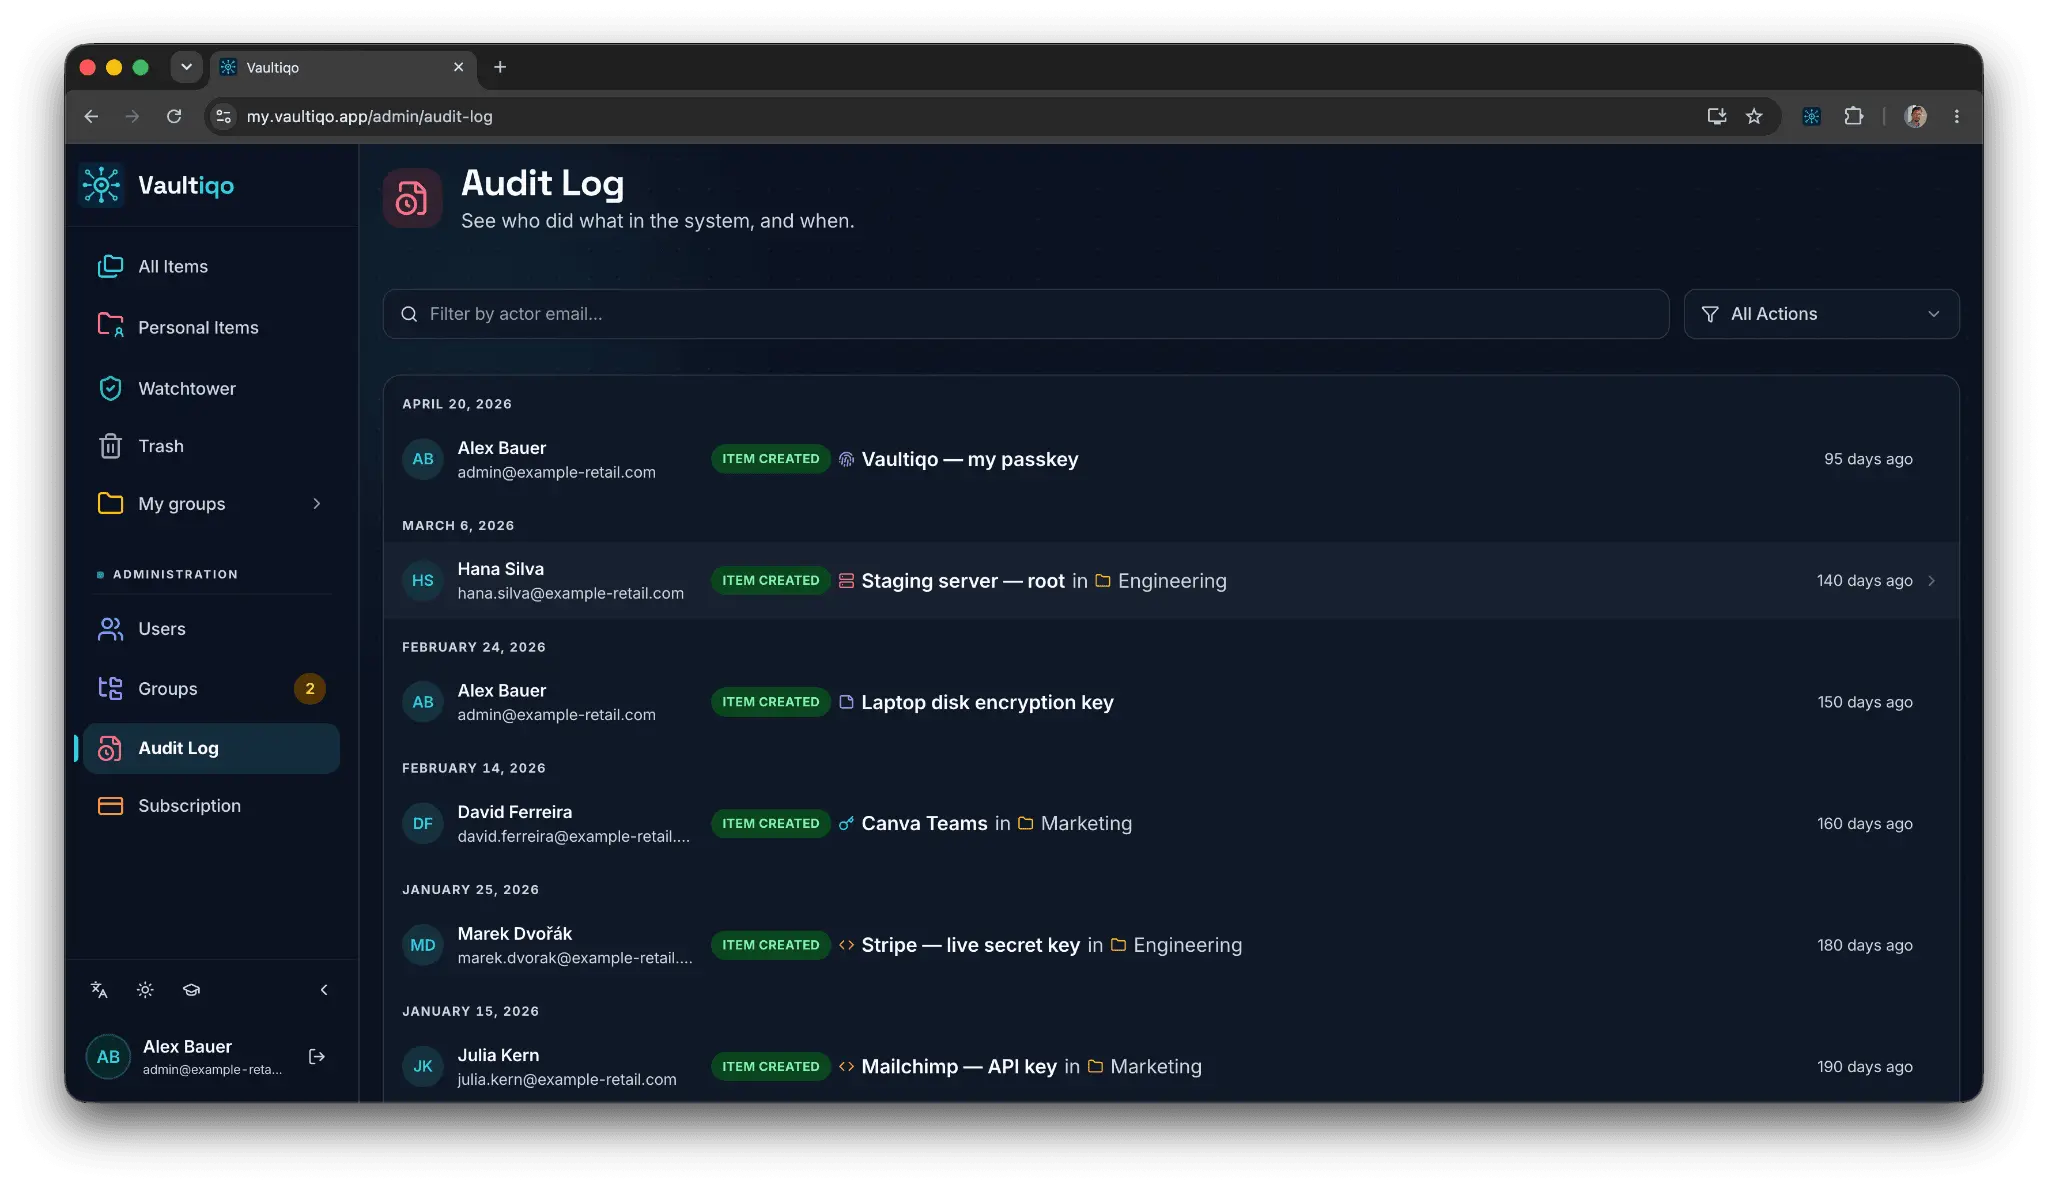Open Laptop disk encryption key item
Screen dimensions: 2048x1188
tap(987, 702)
